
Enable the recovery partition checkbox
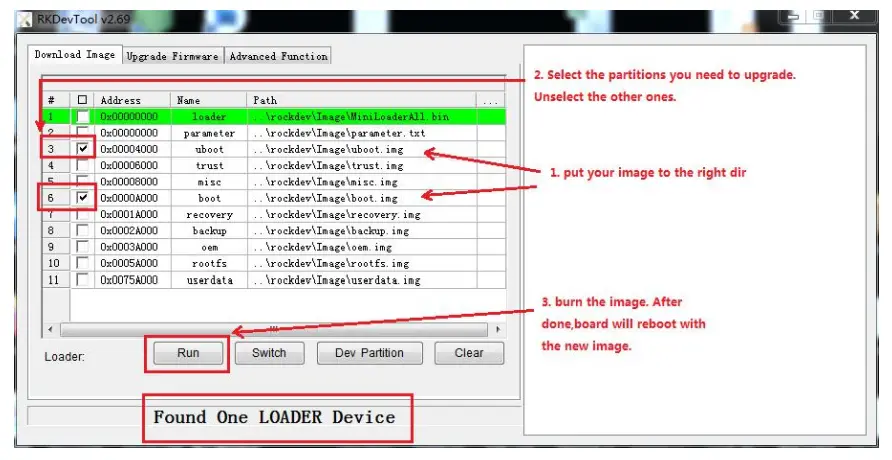coord(83,214)
